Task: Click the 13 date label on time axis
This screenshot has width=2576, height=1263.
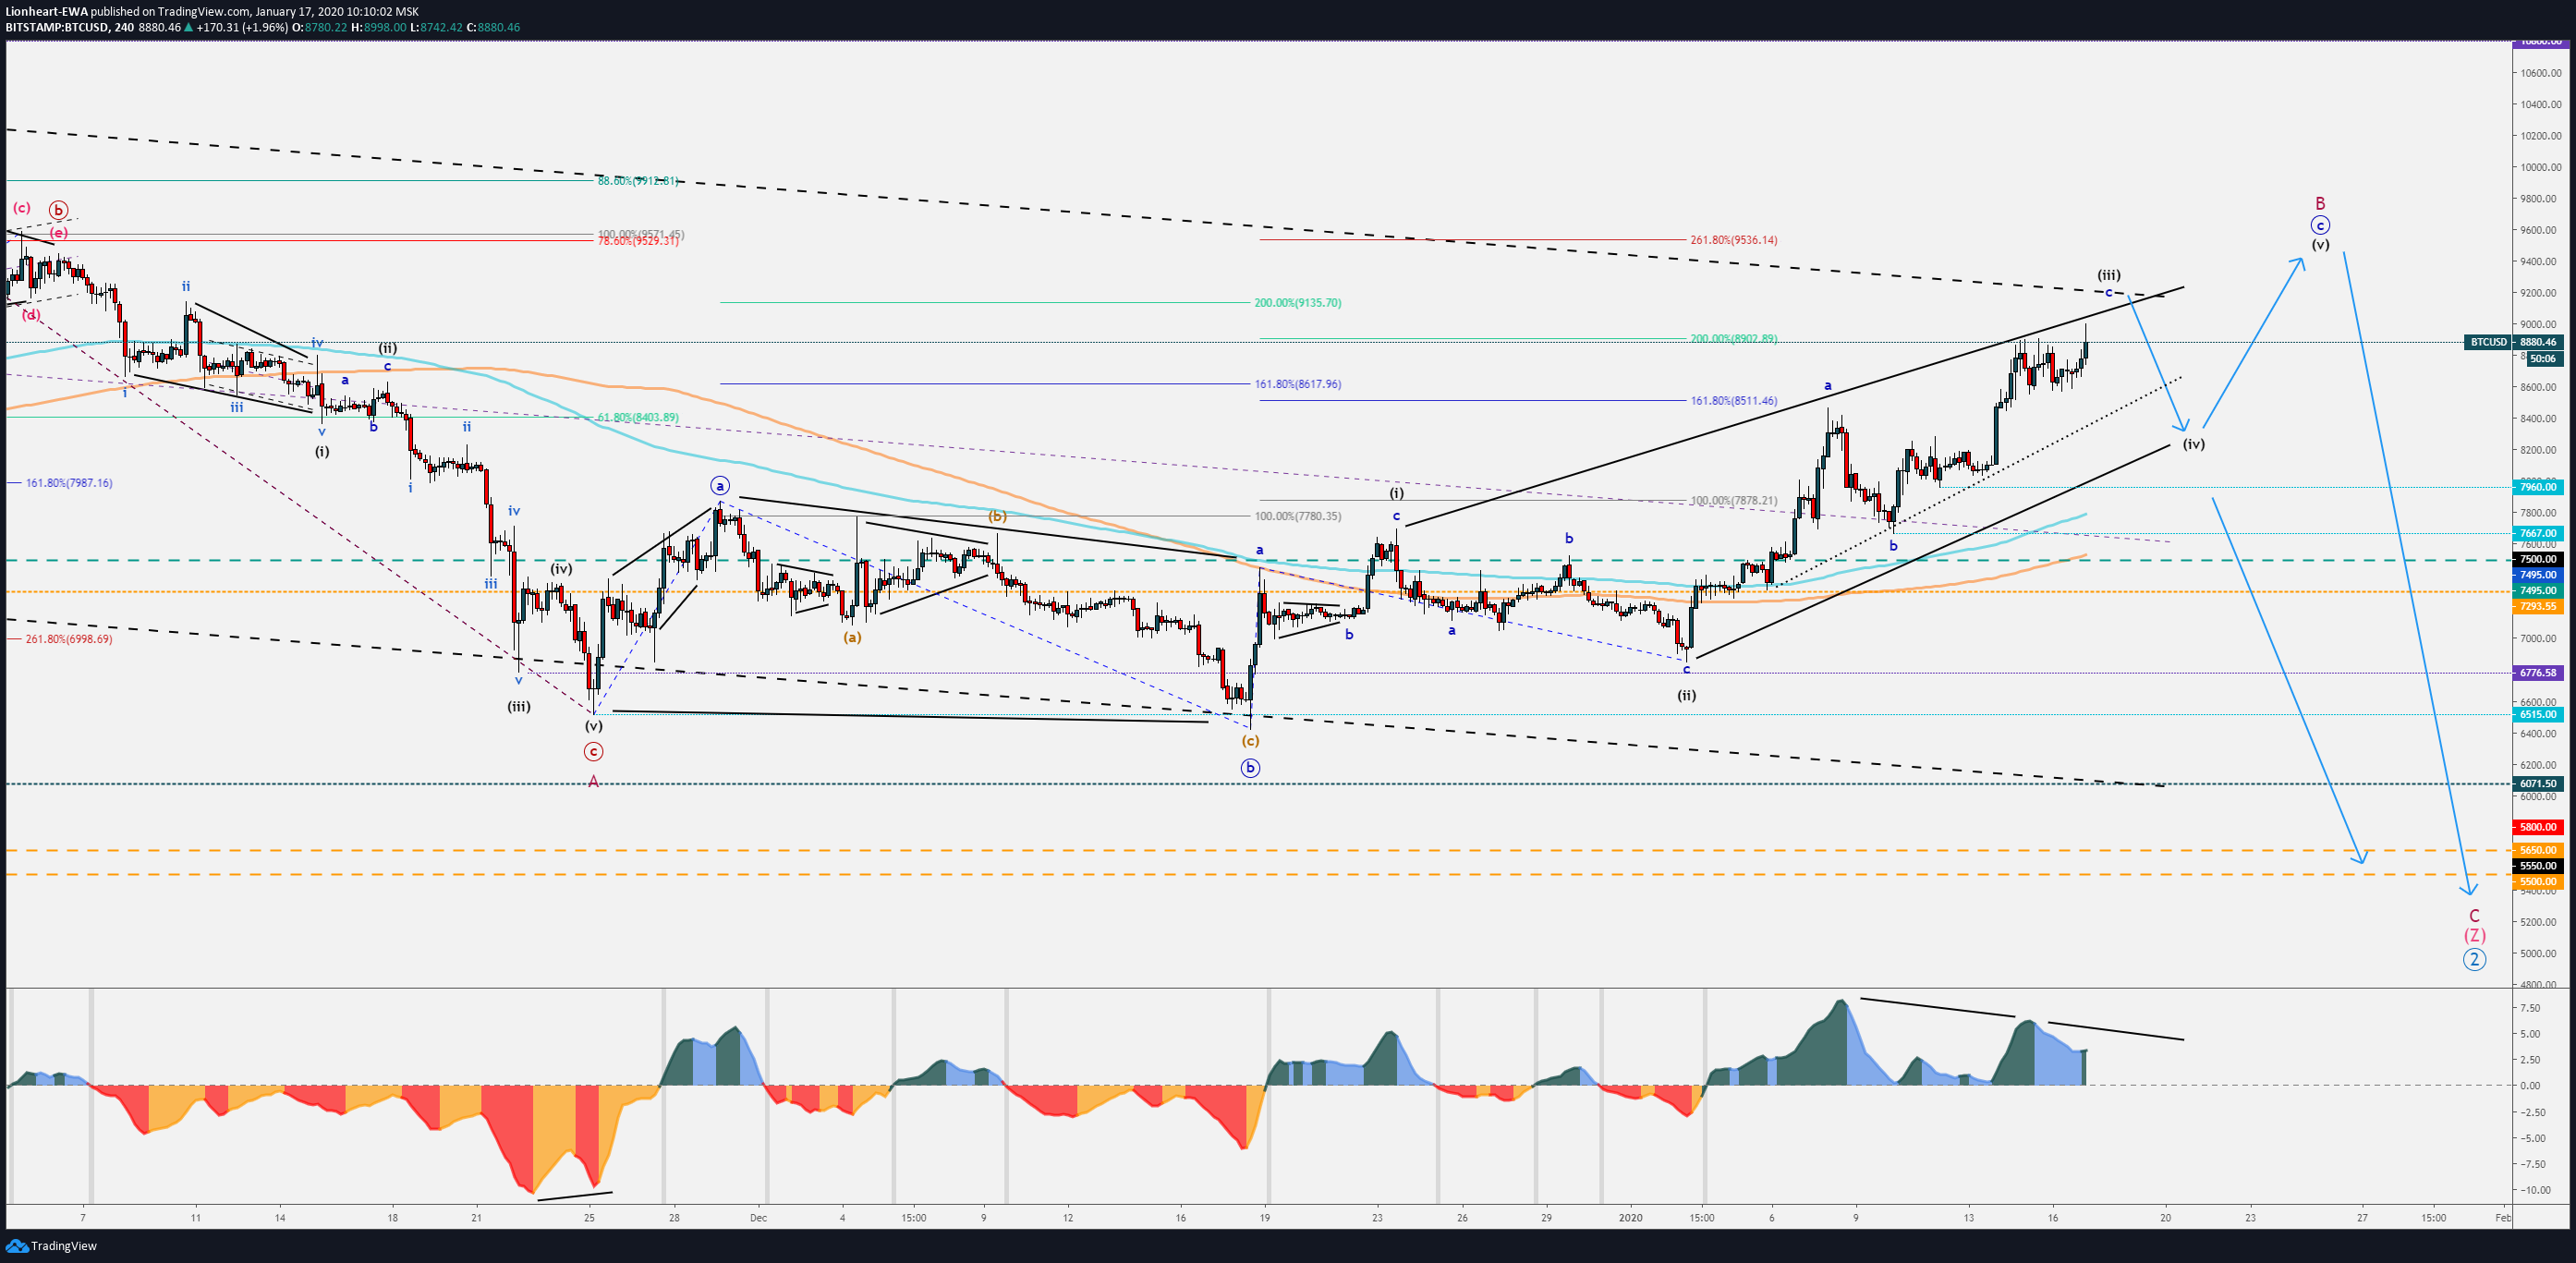Action: (x=1968, y=1218)
